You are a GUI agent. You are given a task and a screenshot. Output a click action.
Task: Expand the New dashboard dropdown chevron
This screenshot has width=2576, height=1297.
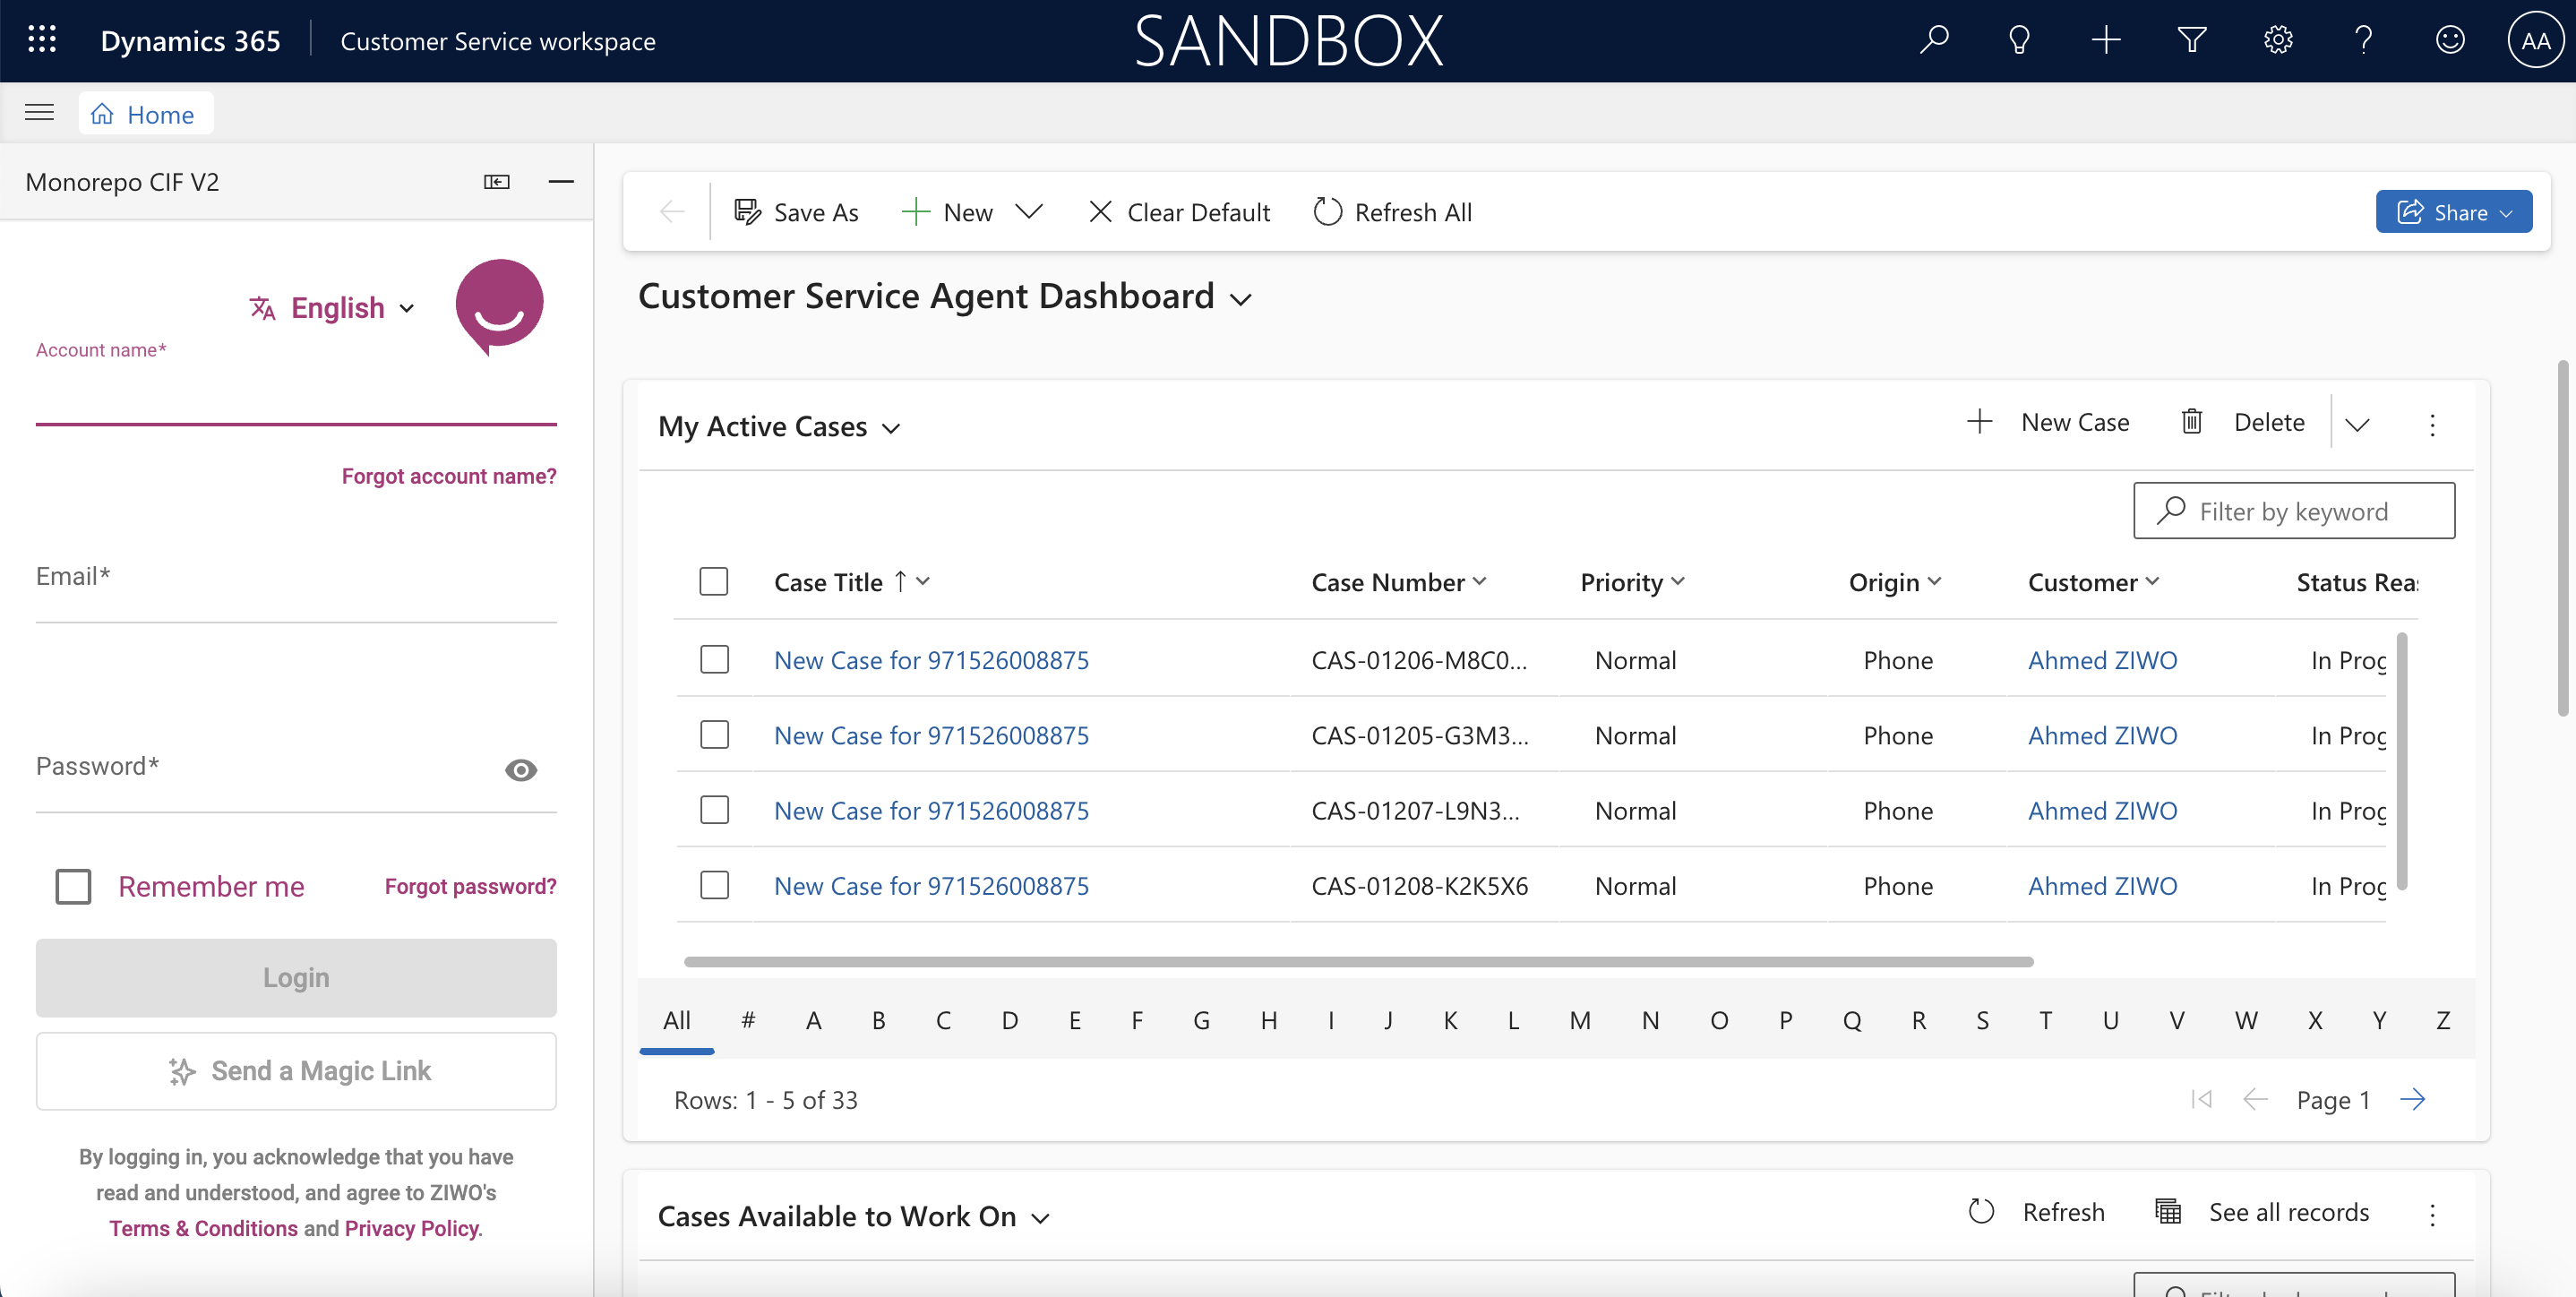pyautogui.click(x=1029, y=212)
